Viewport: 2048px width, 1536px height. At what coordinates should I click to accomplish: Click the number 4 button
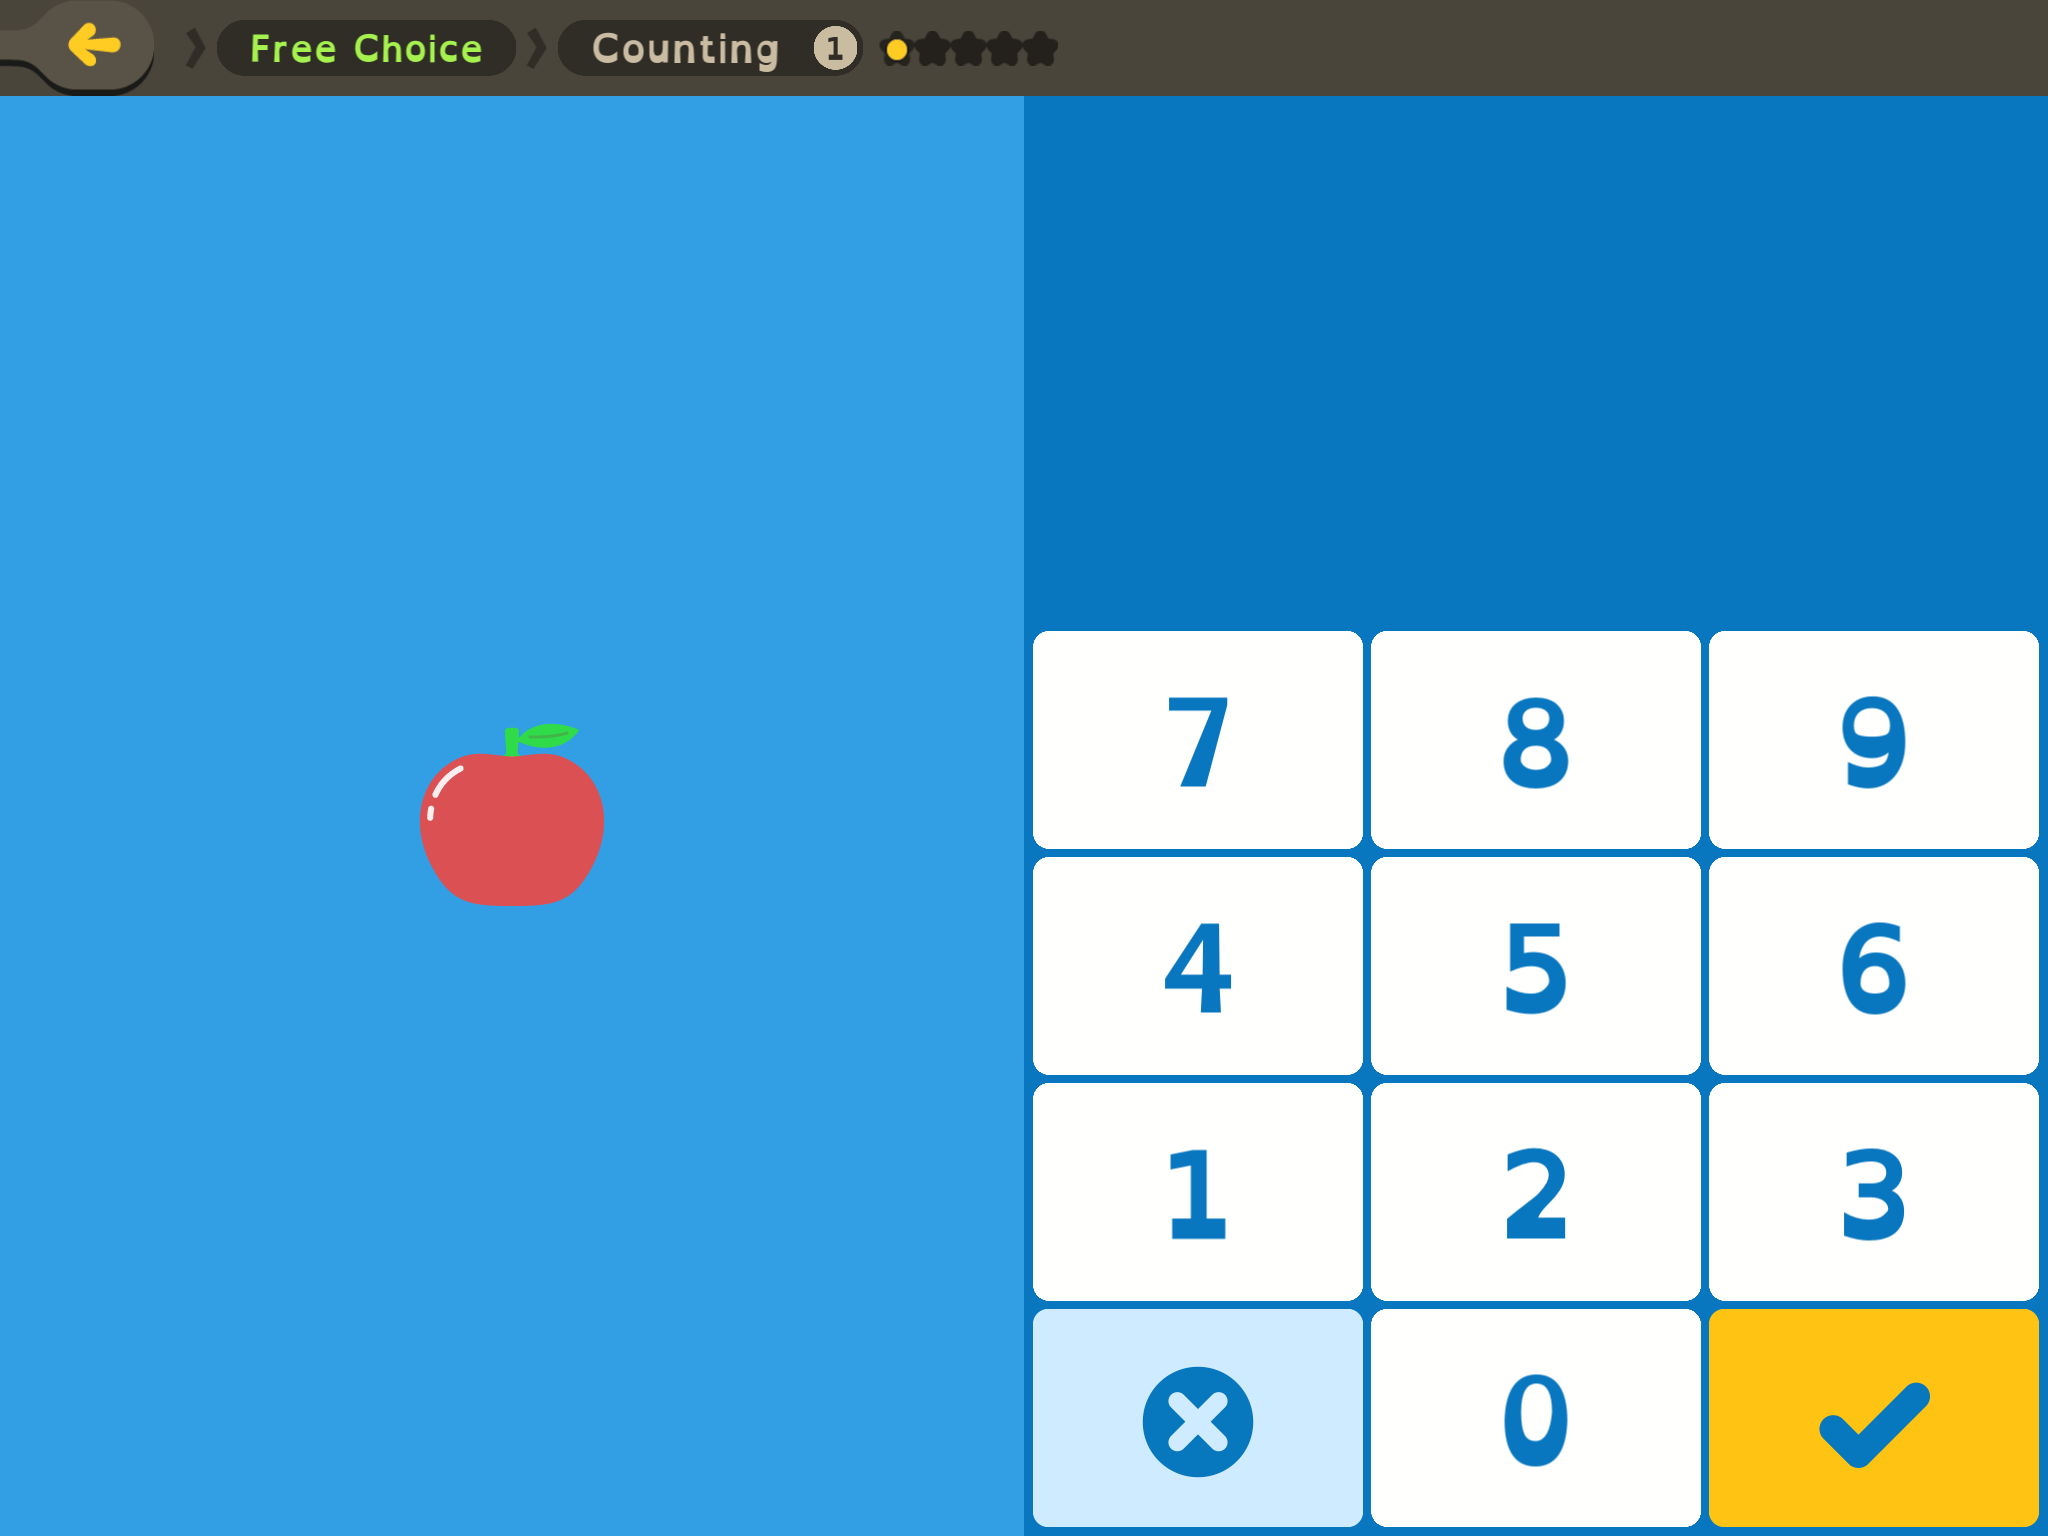coord(1200,963)
